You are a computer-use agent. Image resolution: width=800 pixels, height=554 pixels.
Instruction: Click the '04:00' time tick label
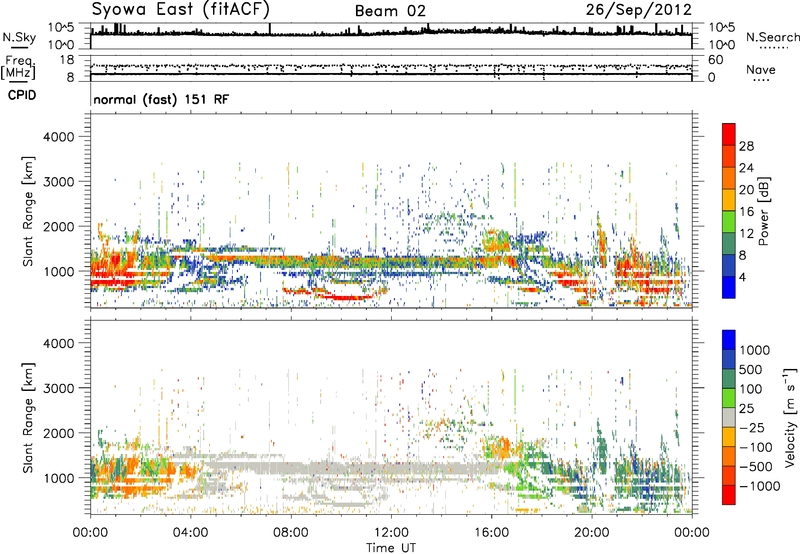pos(190,533)
